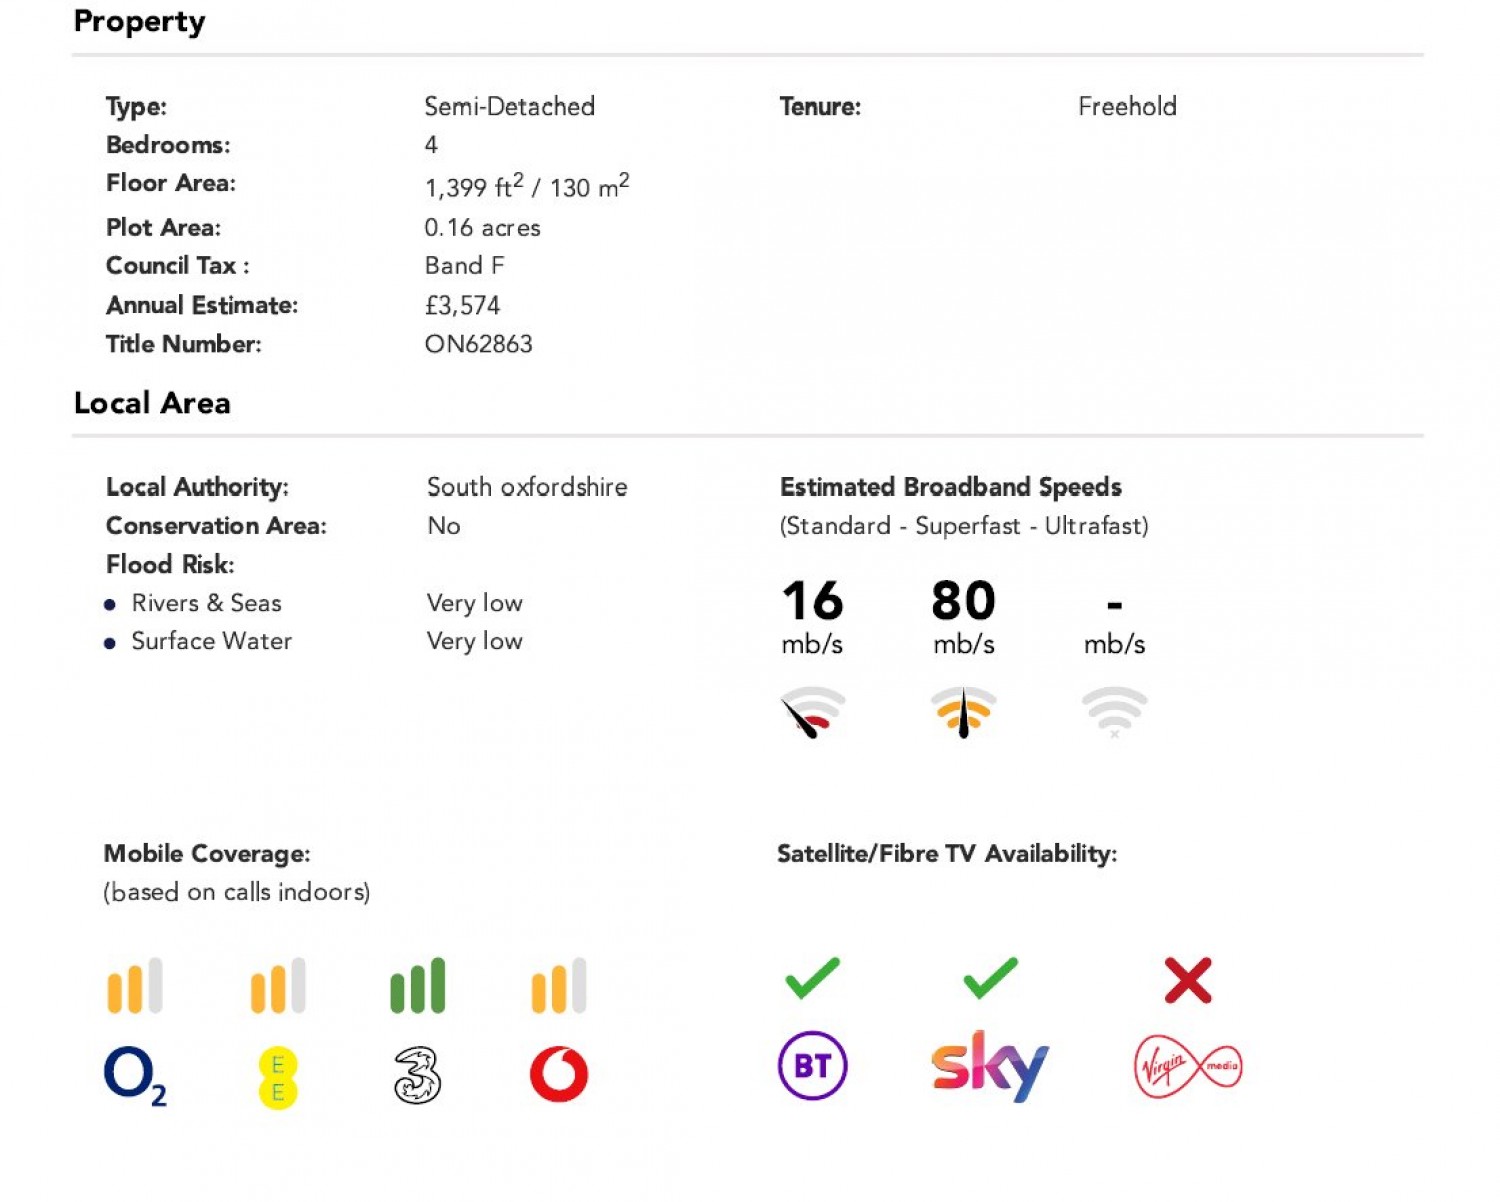Click the Sky logo
1500x1202 pixels.
click(989, 1066)
